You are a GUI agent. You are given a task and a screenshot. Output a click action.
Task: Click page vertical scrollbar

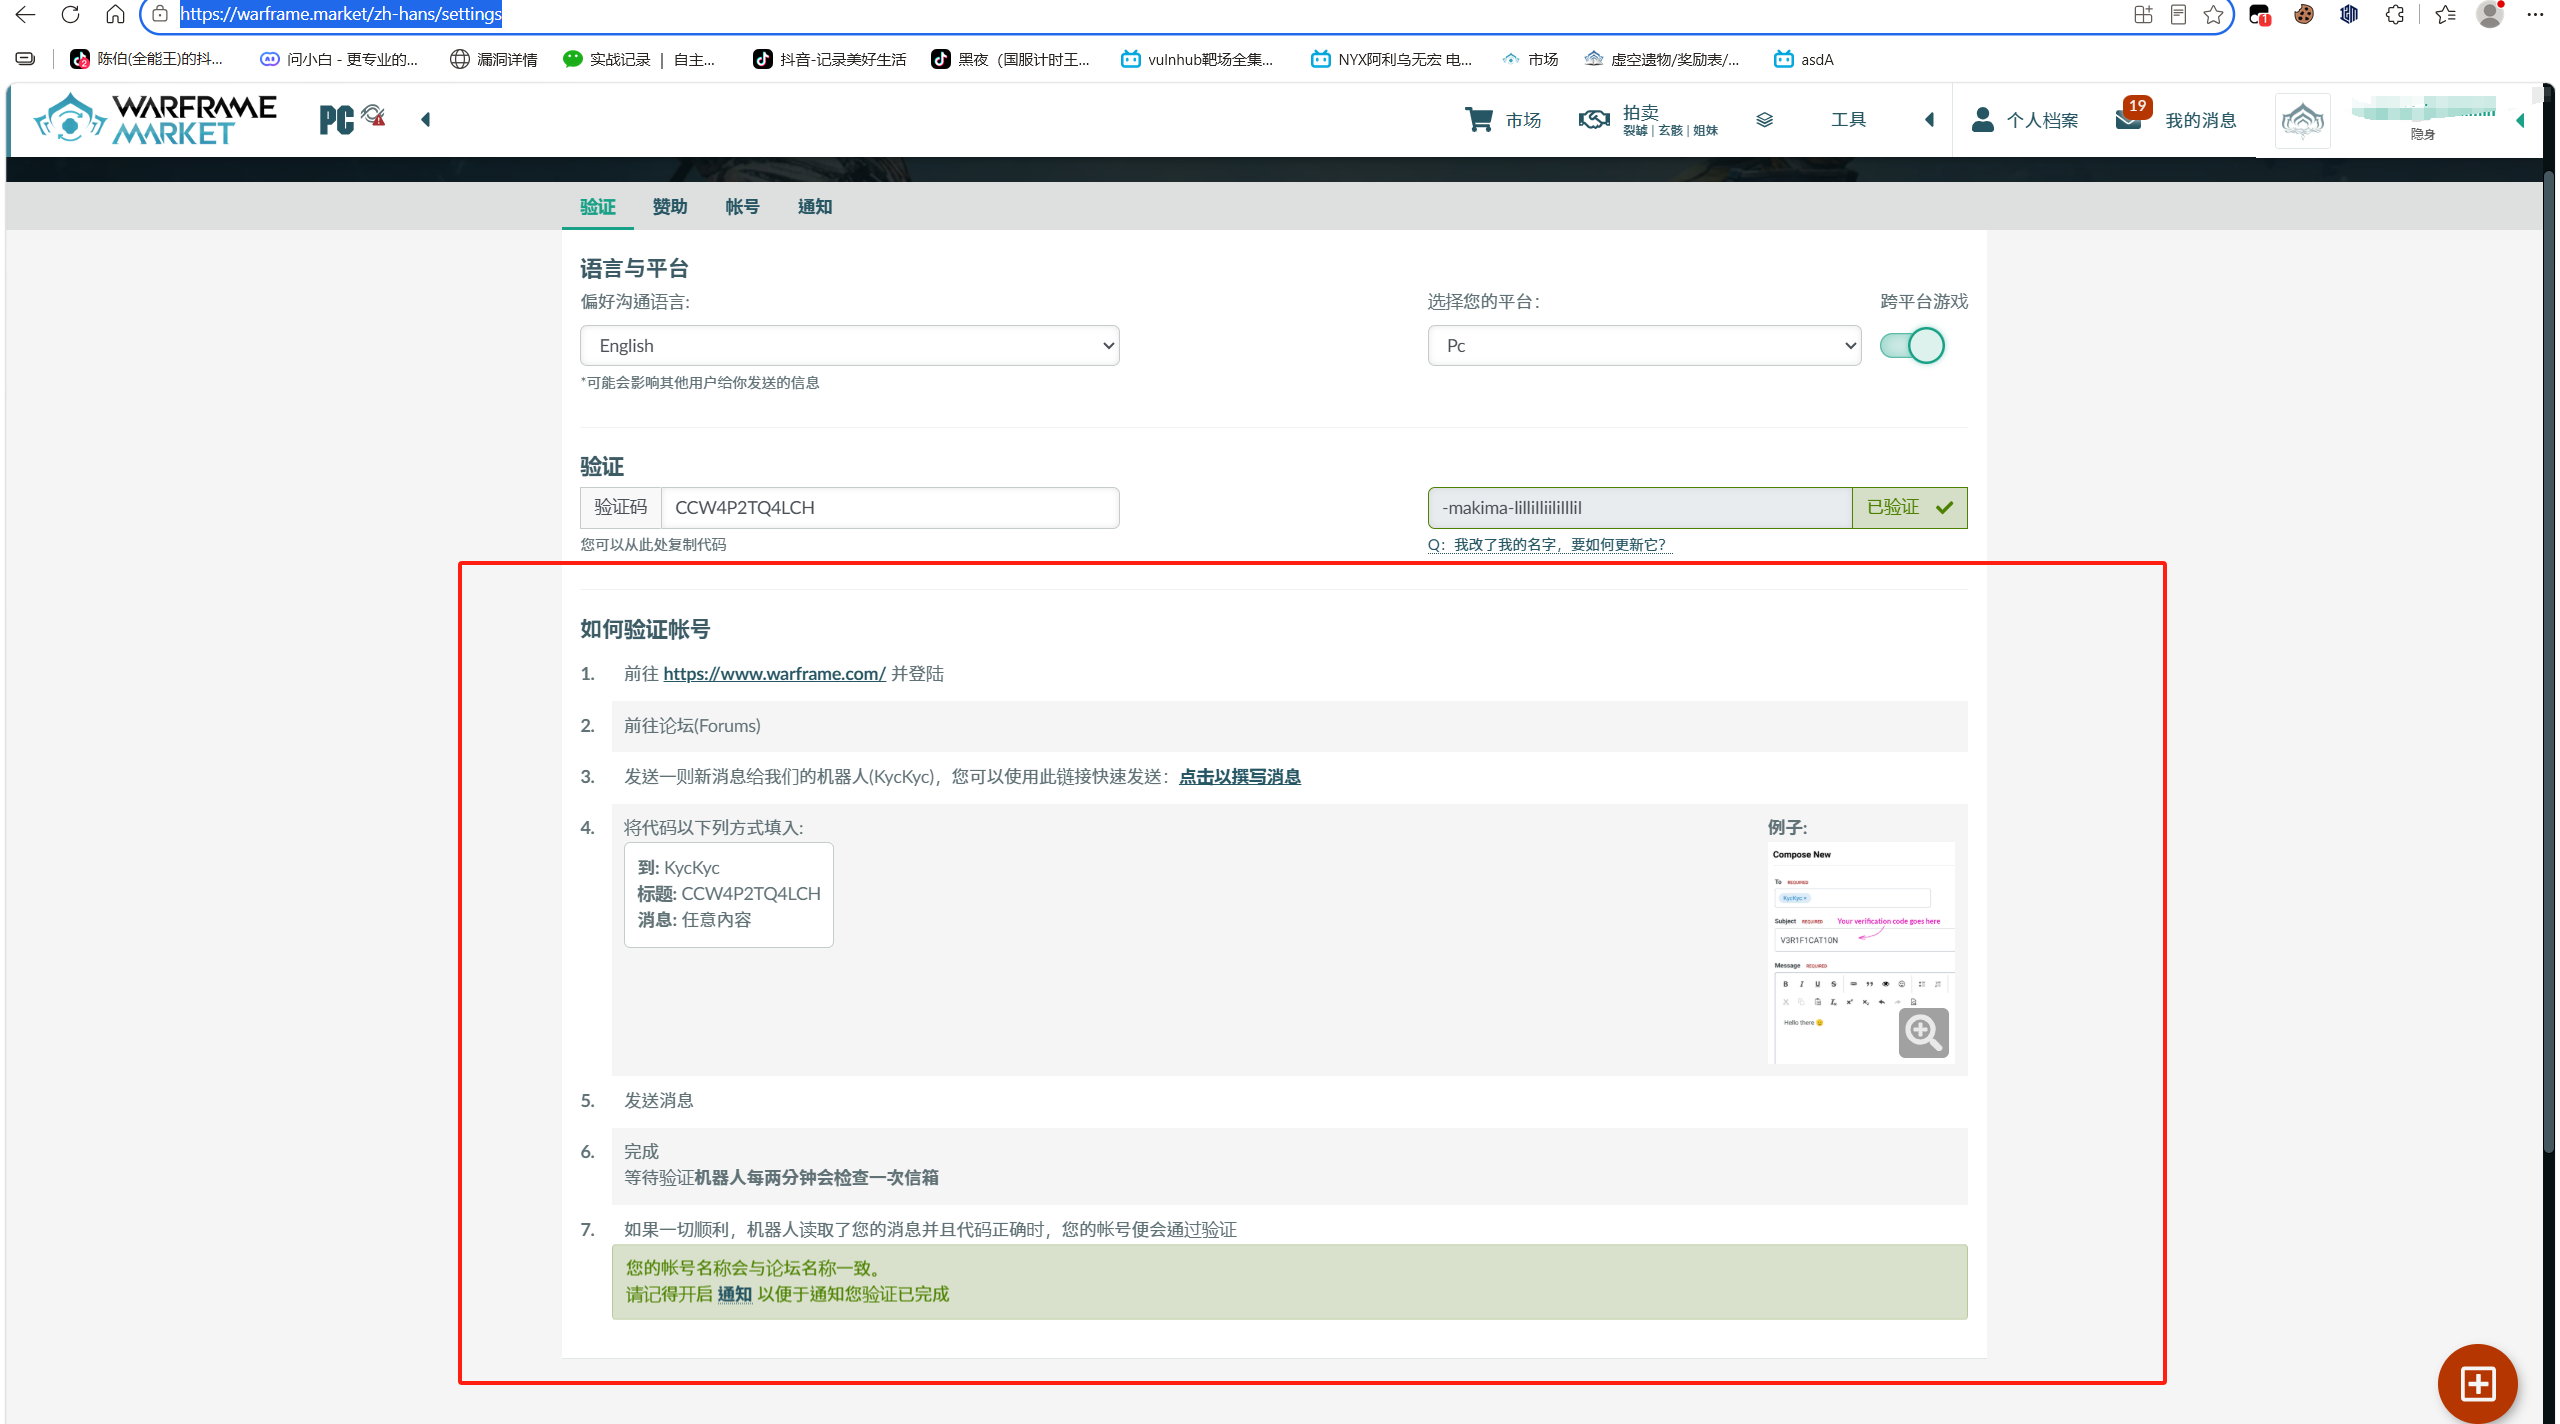coord(2549,660)
